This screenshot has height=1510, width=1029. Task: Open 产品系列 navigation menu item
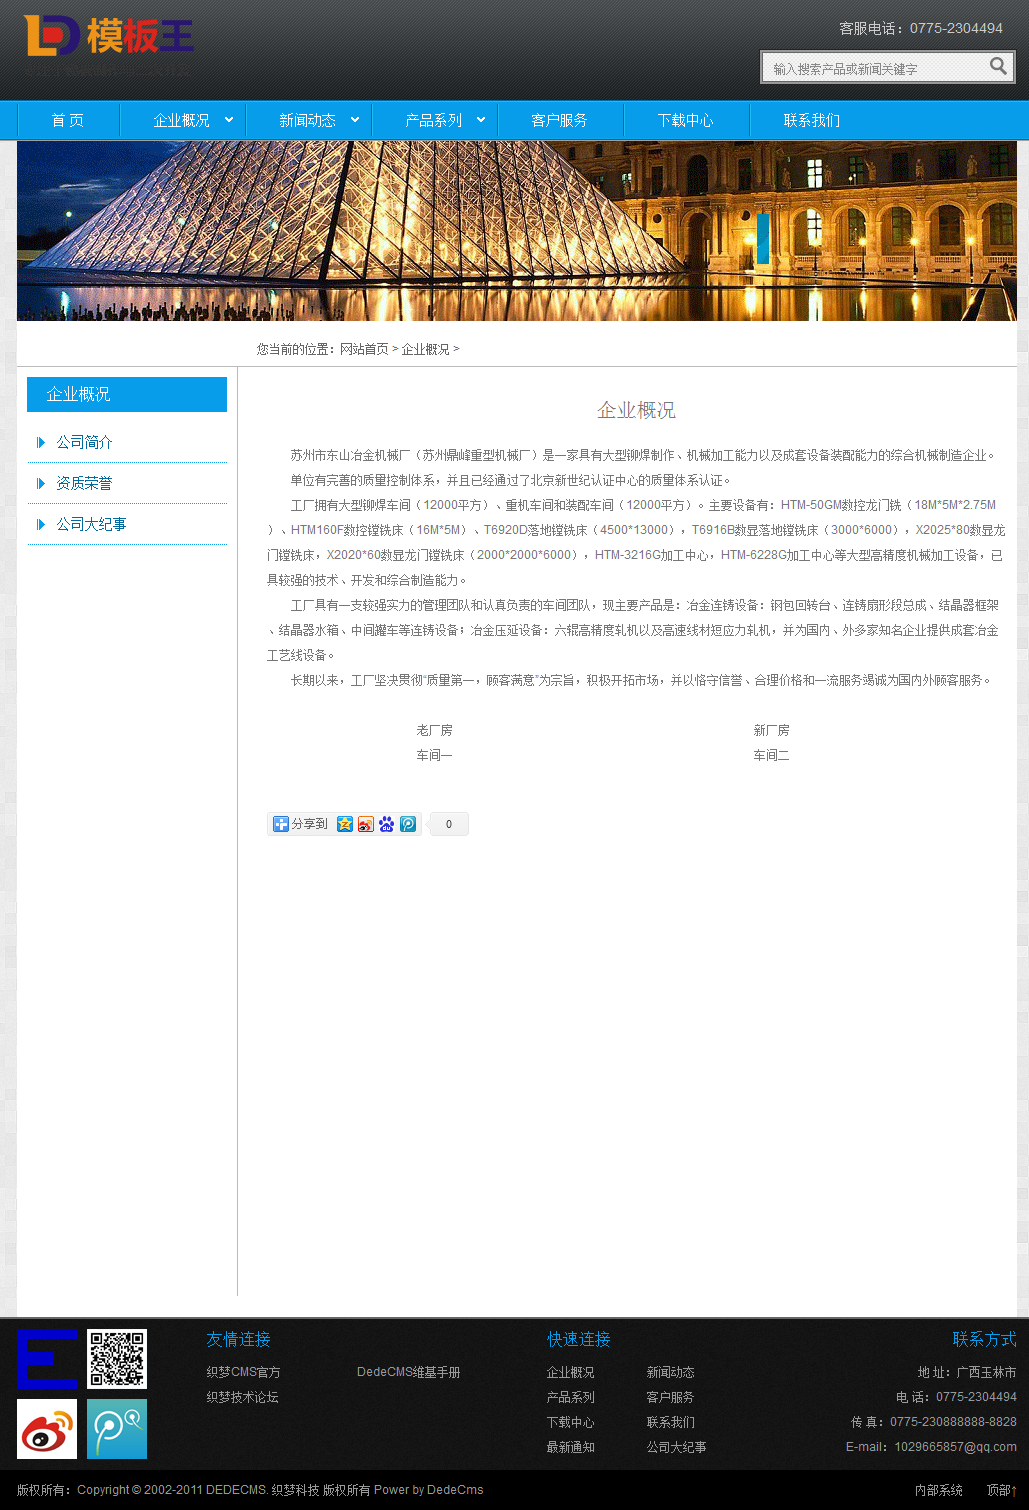(433, 120)
